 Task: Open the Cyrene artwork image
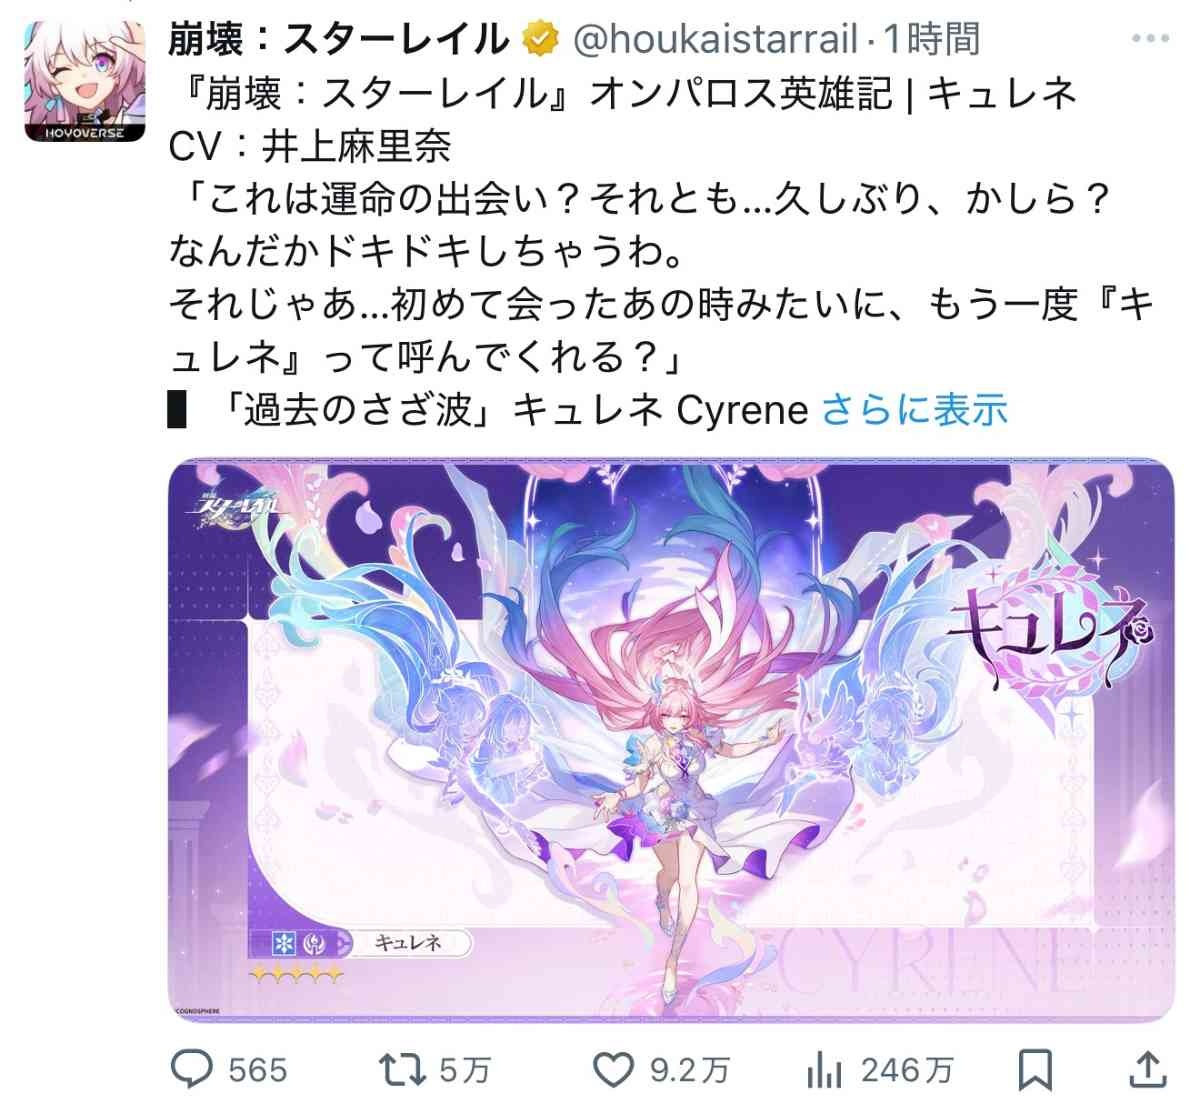671,741
